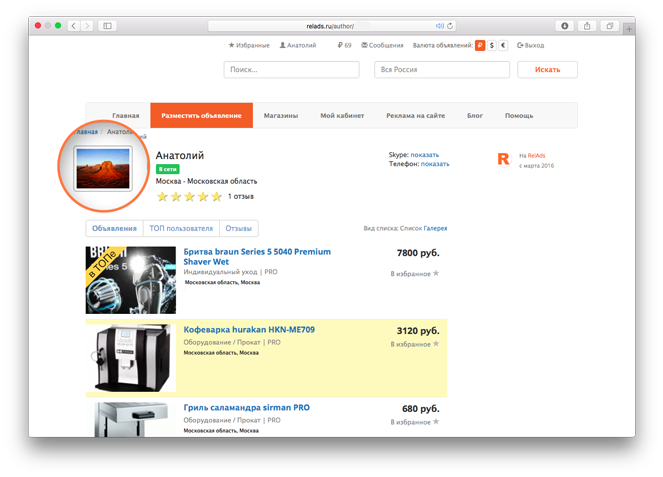Select the dollar currency toggle
The height and width of the screenshot is (477, 663).
click(492, 45)
